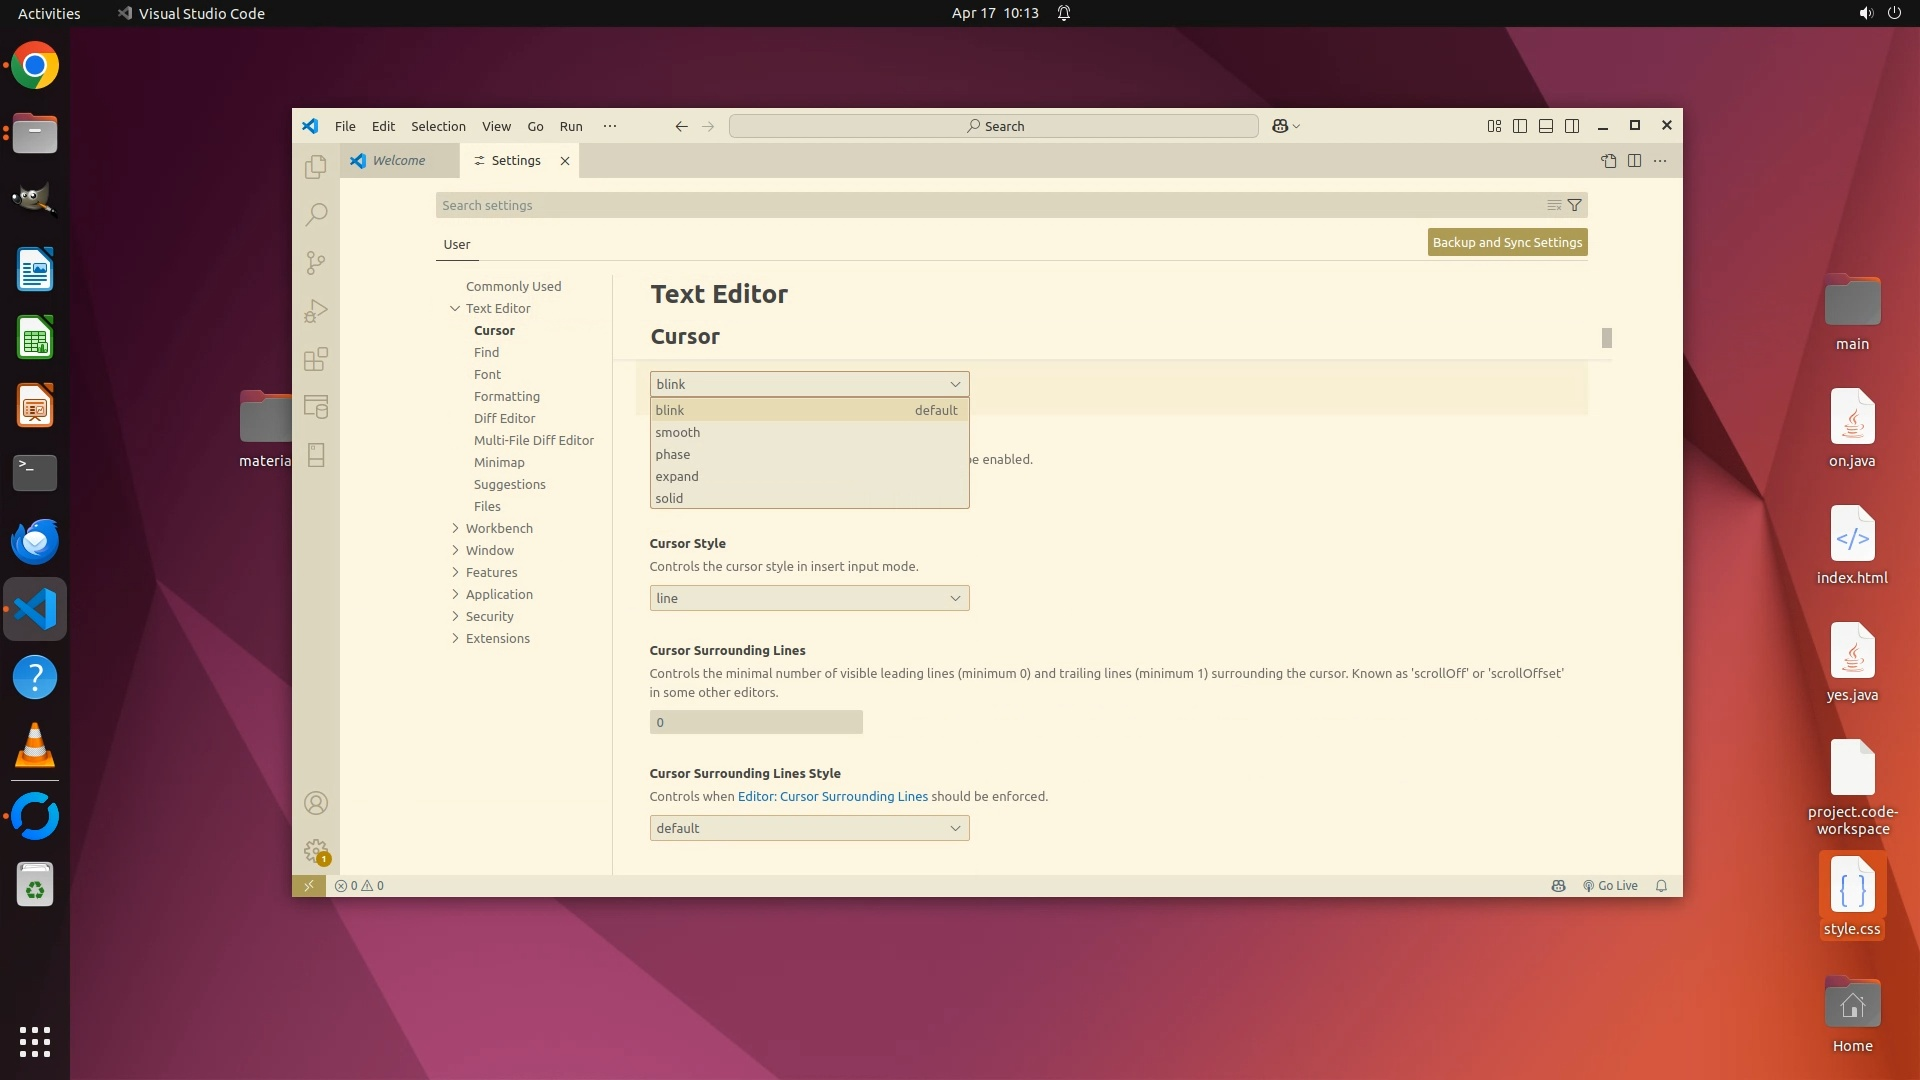Switch to the Welcome tab
This screenshot has width=1920, height=1080.
click(x=398, y=161)
